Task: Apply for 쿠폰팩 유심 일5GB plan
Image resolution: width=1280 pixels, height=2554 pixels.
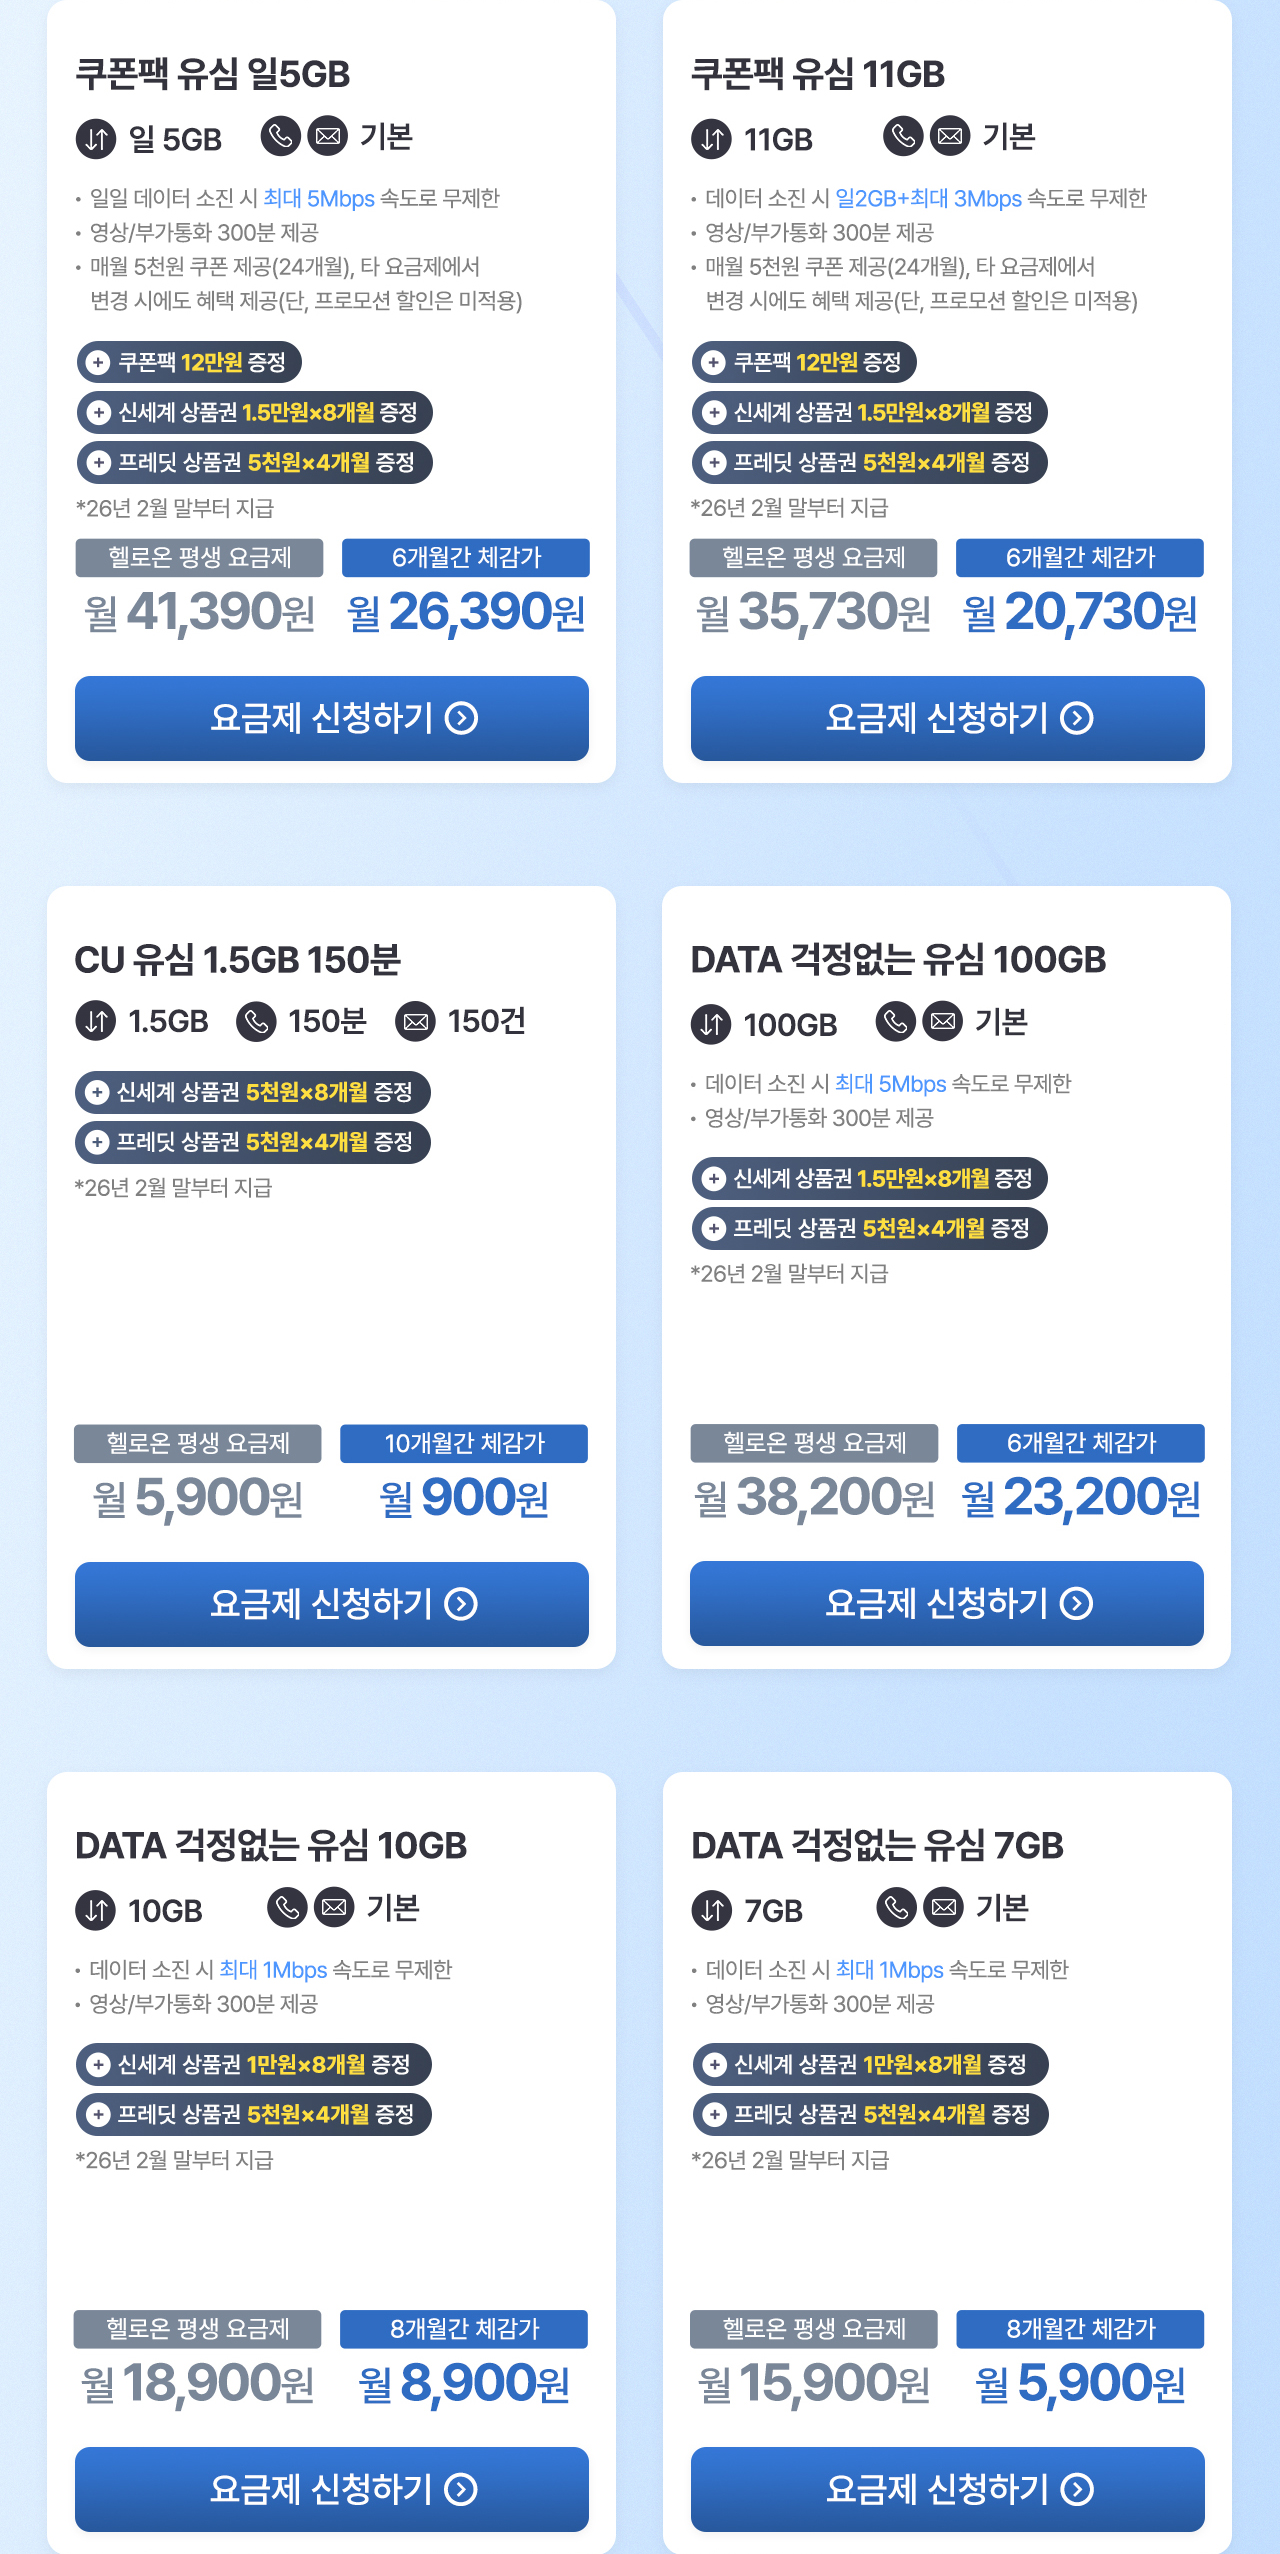Action: (332, 718)
